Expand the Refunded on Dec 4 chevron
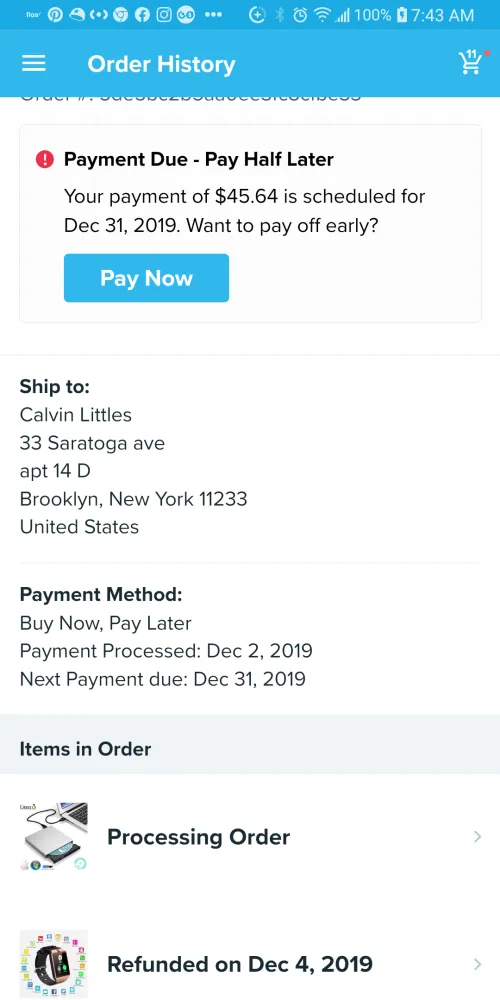Image resolution: width=500 pixels, height=1000 pixels. [478, 964]
